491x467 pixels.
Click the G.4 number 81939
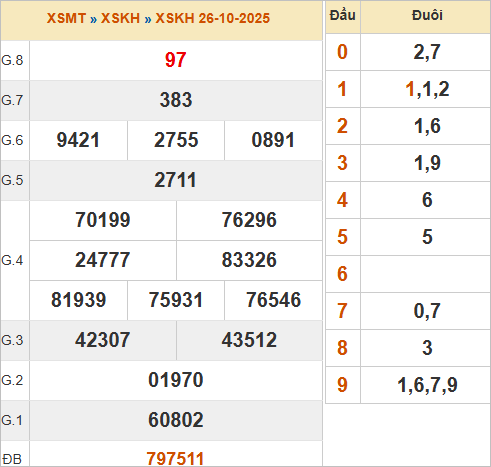point(78,300)
